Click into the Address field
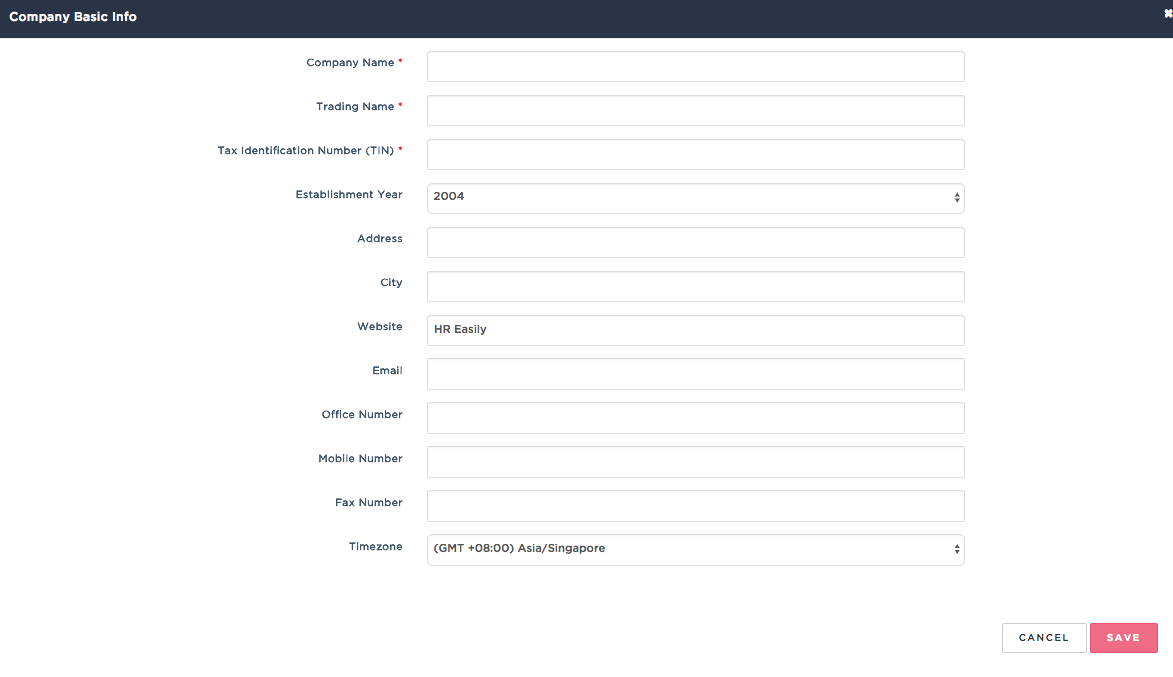1173x677 pixels. [695, 242]
